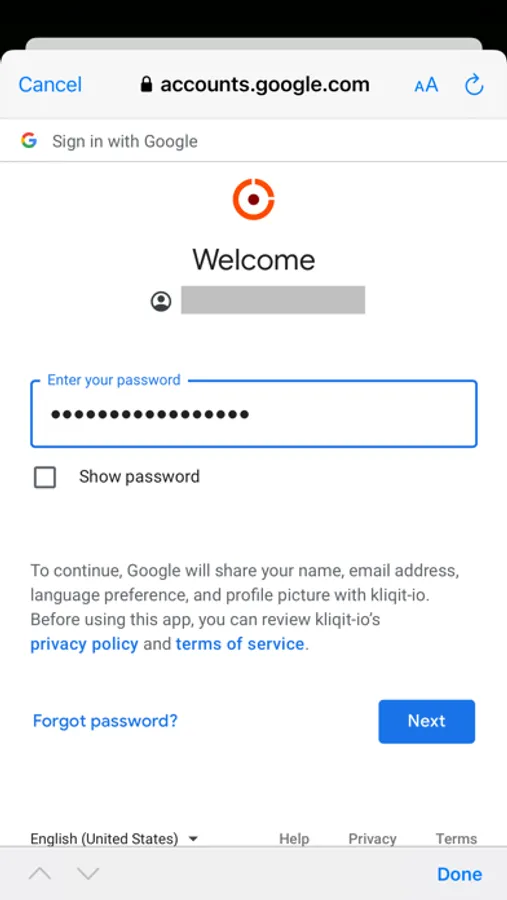Cancel the Google sign-in sheet

(x=50, y=85)
